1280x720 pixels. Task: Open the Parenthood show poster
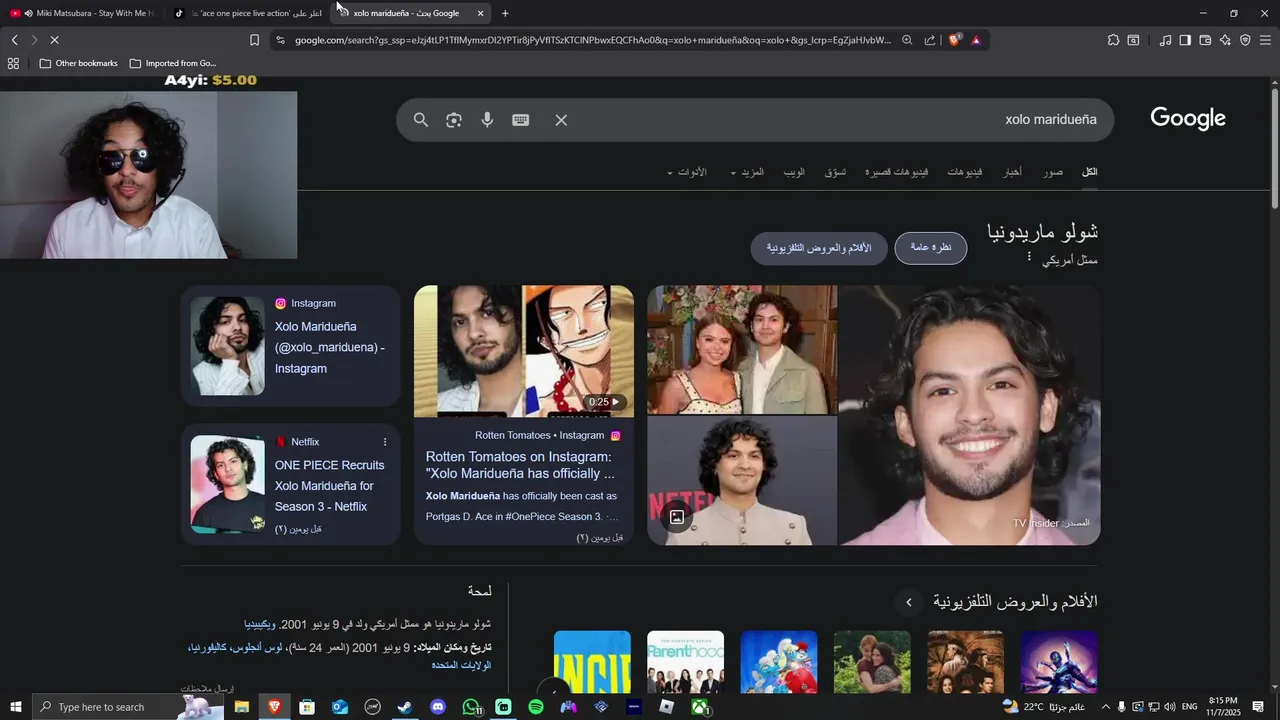[685, 661]
